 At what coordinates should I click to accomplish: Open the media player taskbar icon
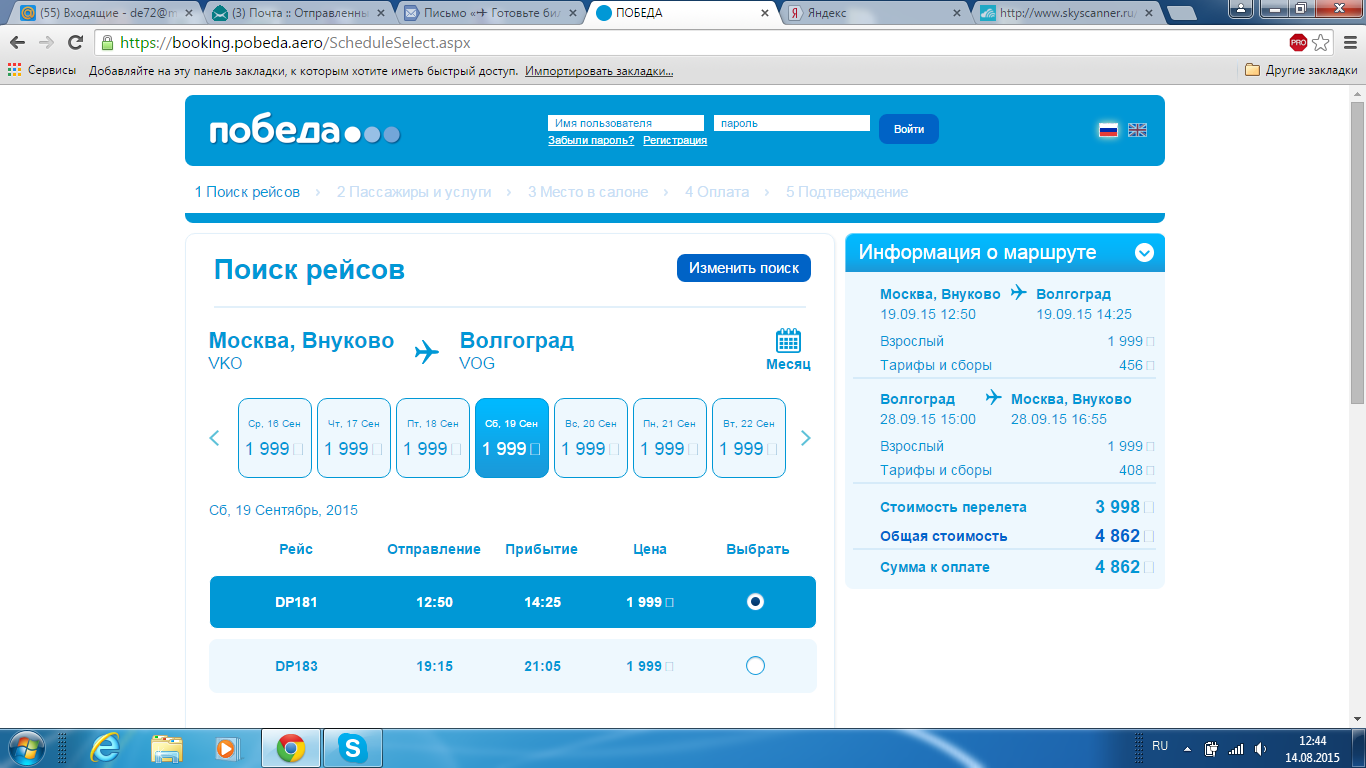tap(228, 748)
